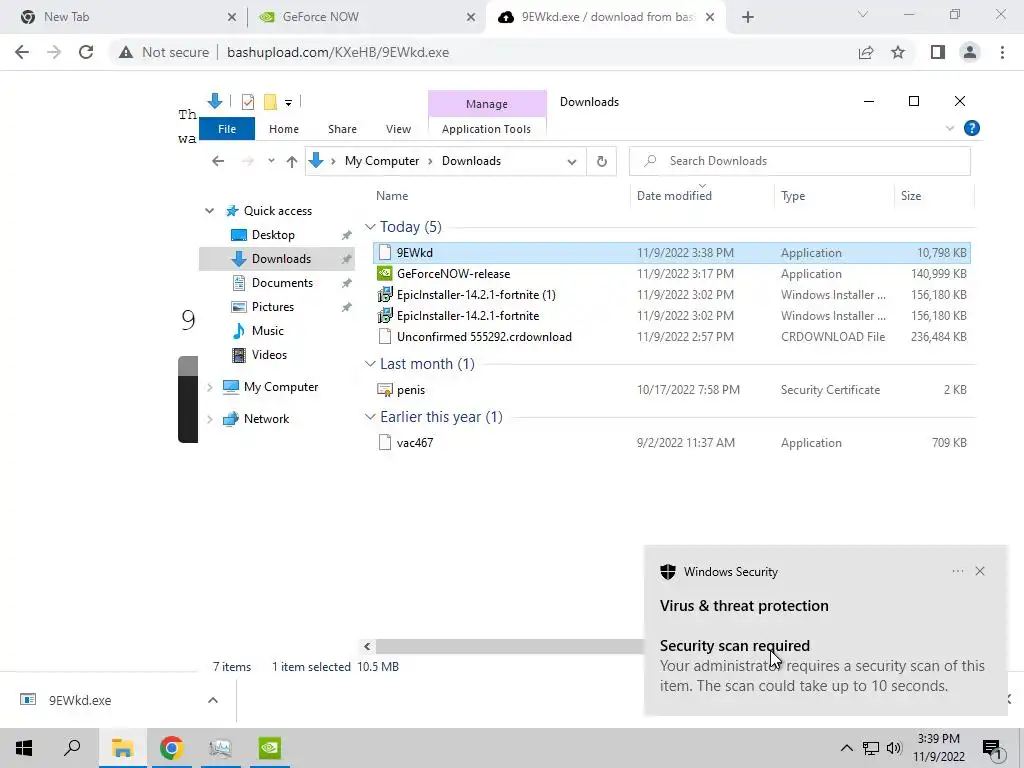This screenshot has width=1024, height=768.
Task: Sort files by Name column
Action: click(x=392, y=196)
